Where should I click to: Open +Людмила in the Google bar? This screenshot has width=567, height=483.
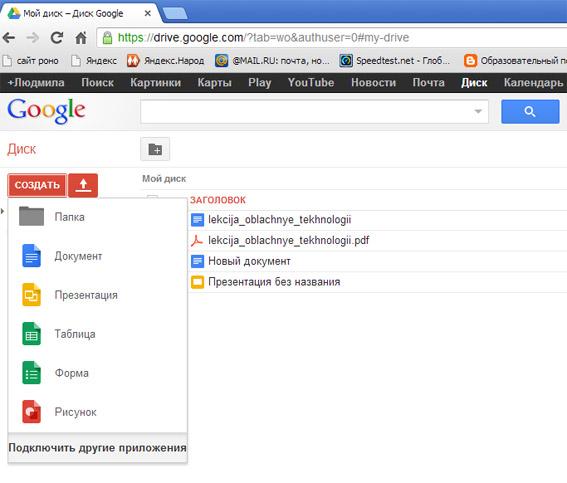coord(36,83)
